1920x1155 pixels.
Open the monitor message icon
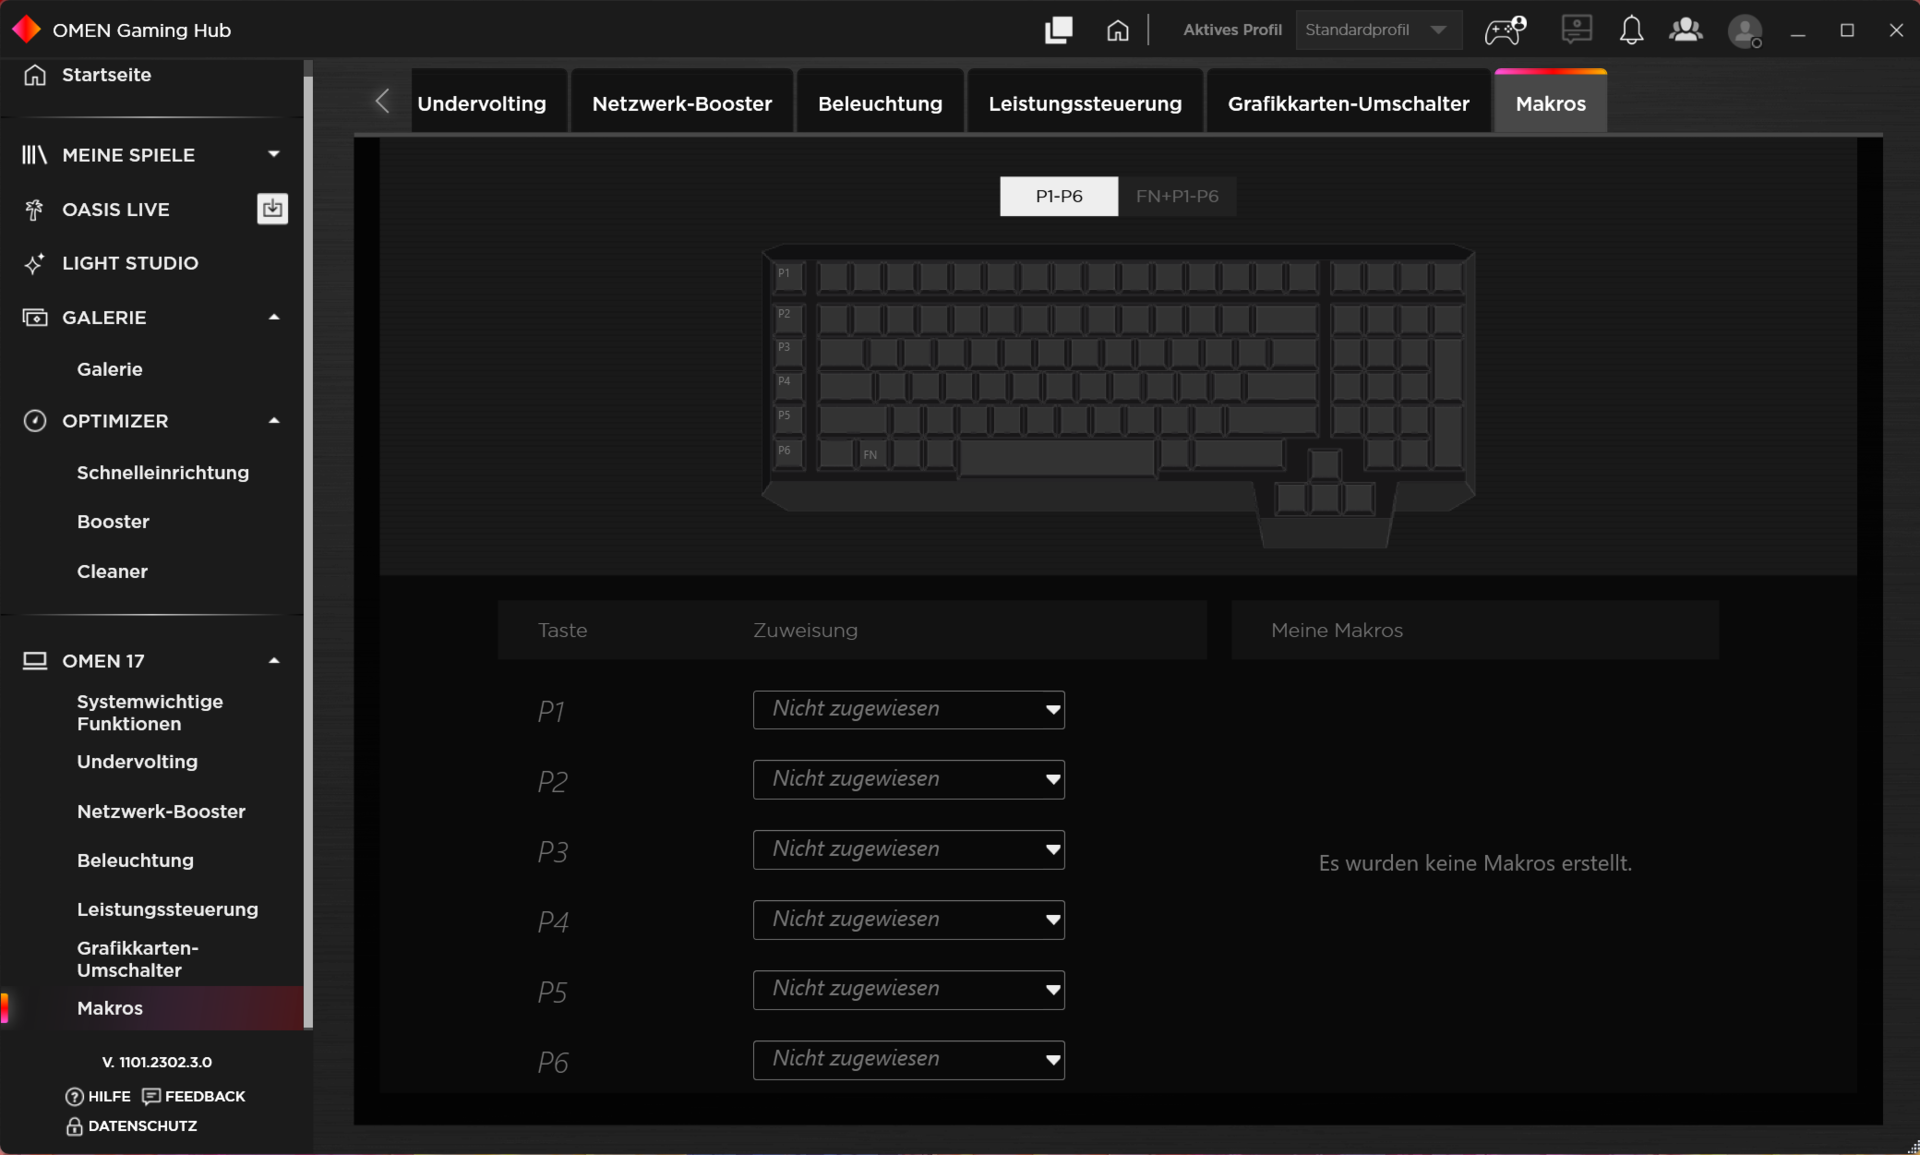[x=1576, y=29]
